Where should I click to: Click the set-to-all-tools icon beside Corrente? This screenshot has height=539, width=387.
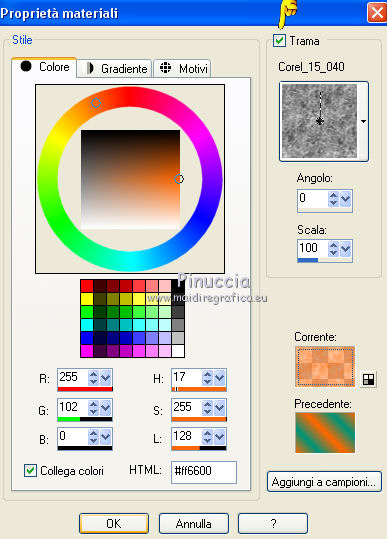pyautogui.click(x=368, y=380)
